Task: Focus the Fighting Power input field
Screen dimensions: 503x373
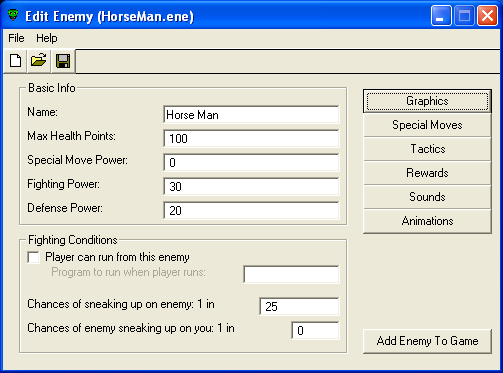Action: (251, 187)
